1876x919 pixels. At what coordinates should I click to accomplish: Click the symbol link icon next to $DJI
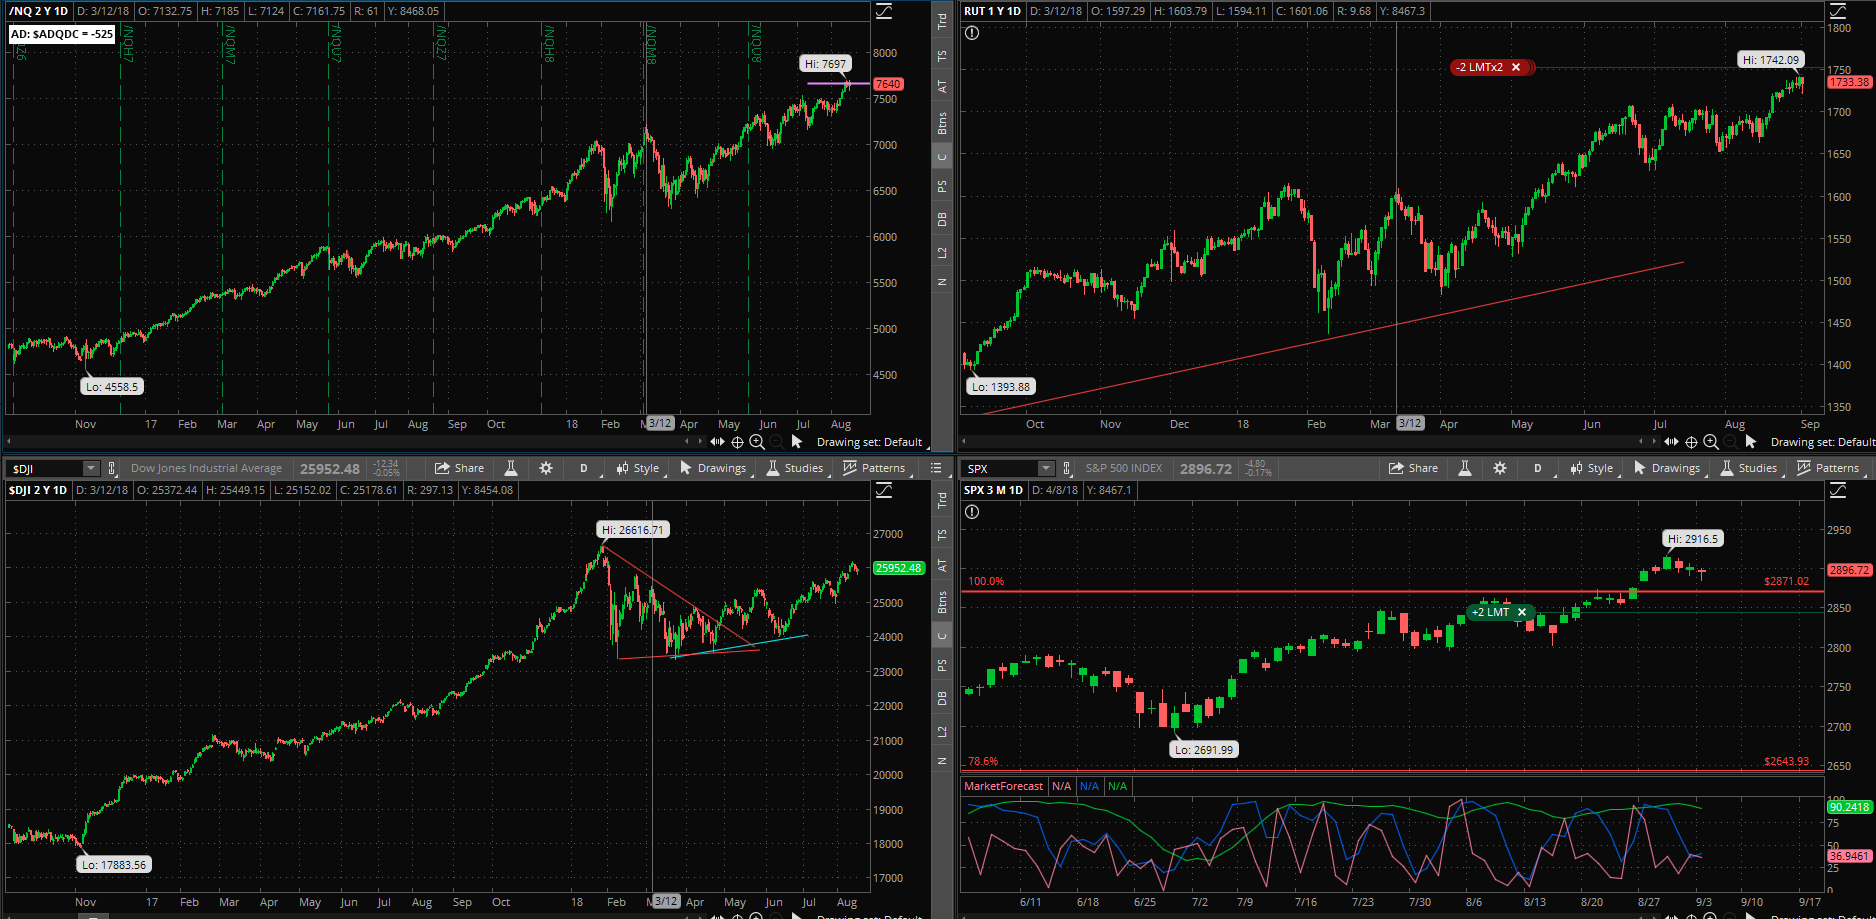[112, 468]
